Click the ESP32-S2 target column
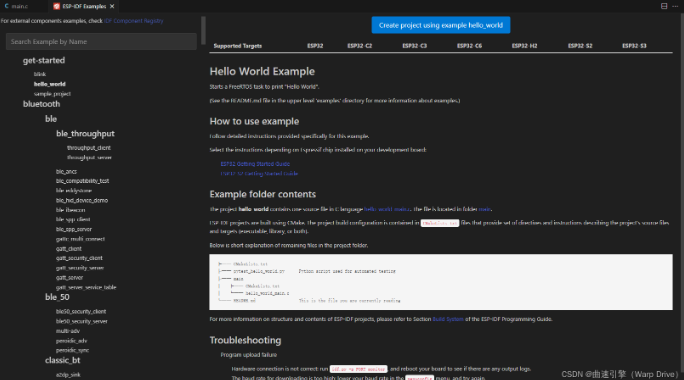 coord(580,46)
